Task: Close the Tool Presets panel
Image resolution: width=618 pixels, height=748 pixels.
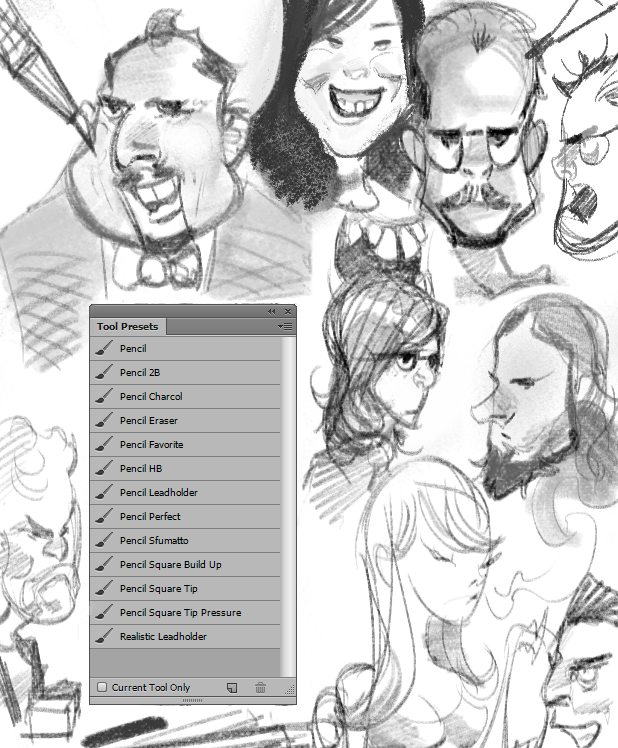Action: point(288,312)
